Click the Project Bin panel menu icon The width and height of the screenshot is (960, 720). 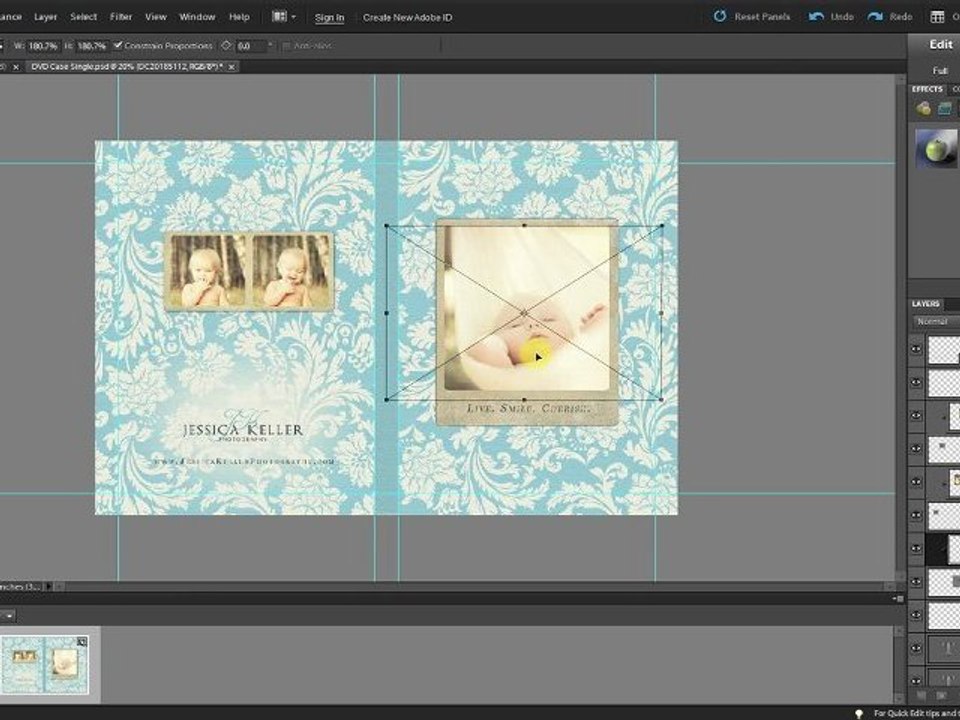point(898,598)
